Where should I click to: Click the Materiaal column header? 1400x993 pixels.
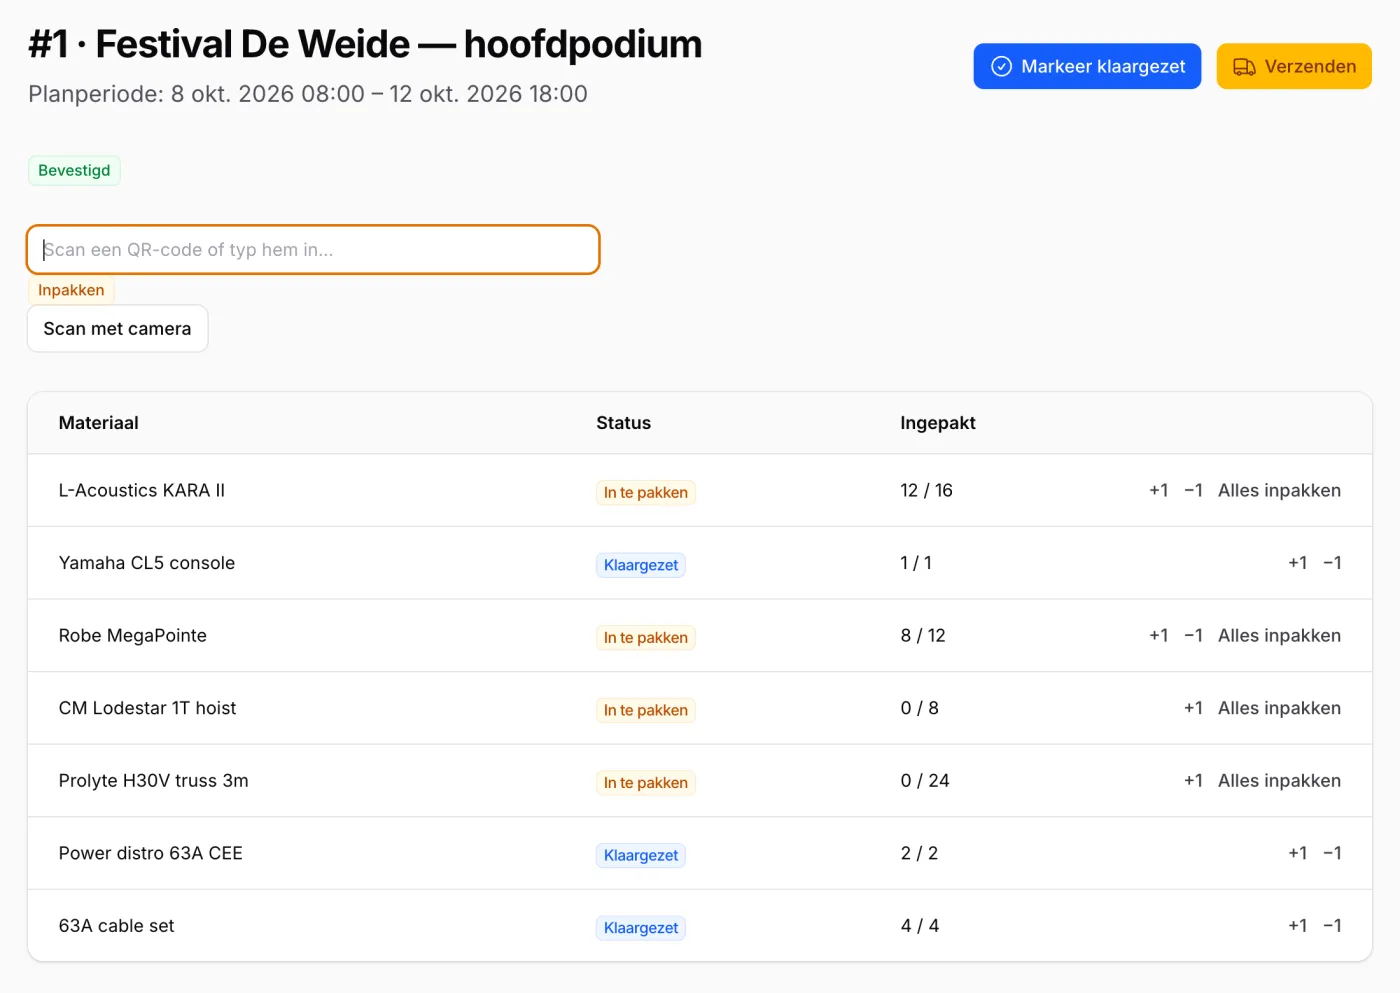tap(99, 423)
